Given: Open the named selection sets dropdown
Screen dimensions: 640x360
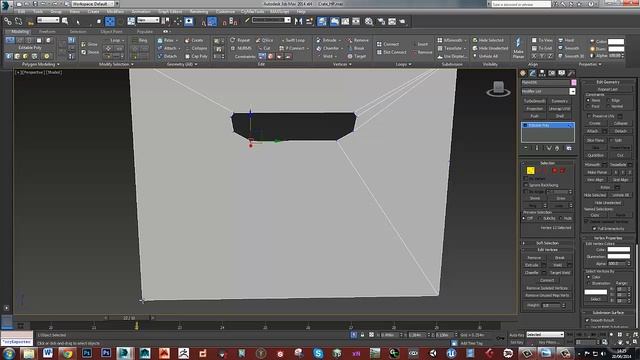Looking at the screenshot, I should point(271,20).
